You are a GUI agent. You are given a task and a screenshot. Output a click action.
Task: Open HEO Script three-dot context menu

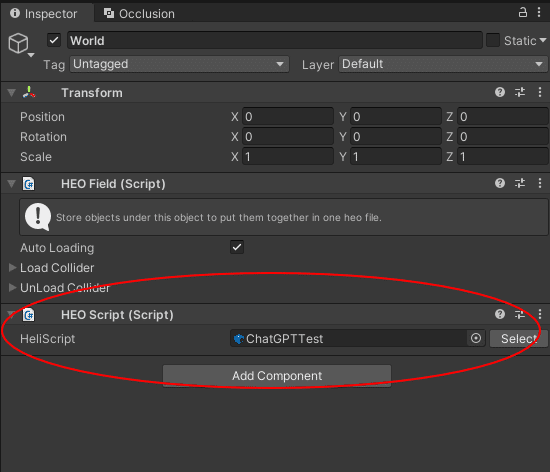pyautogui.click(x=540, y=314)
